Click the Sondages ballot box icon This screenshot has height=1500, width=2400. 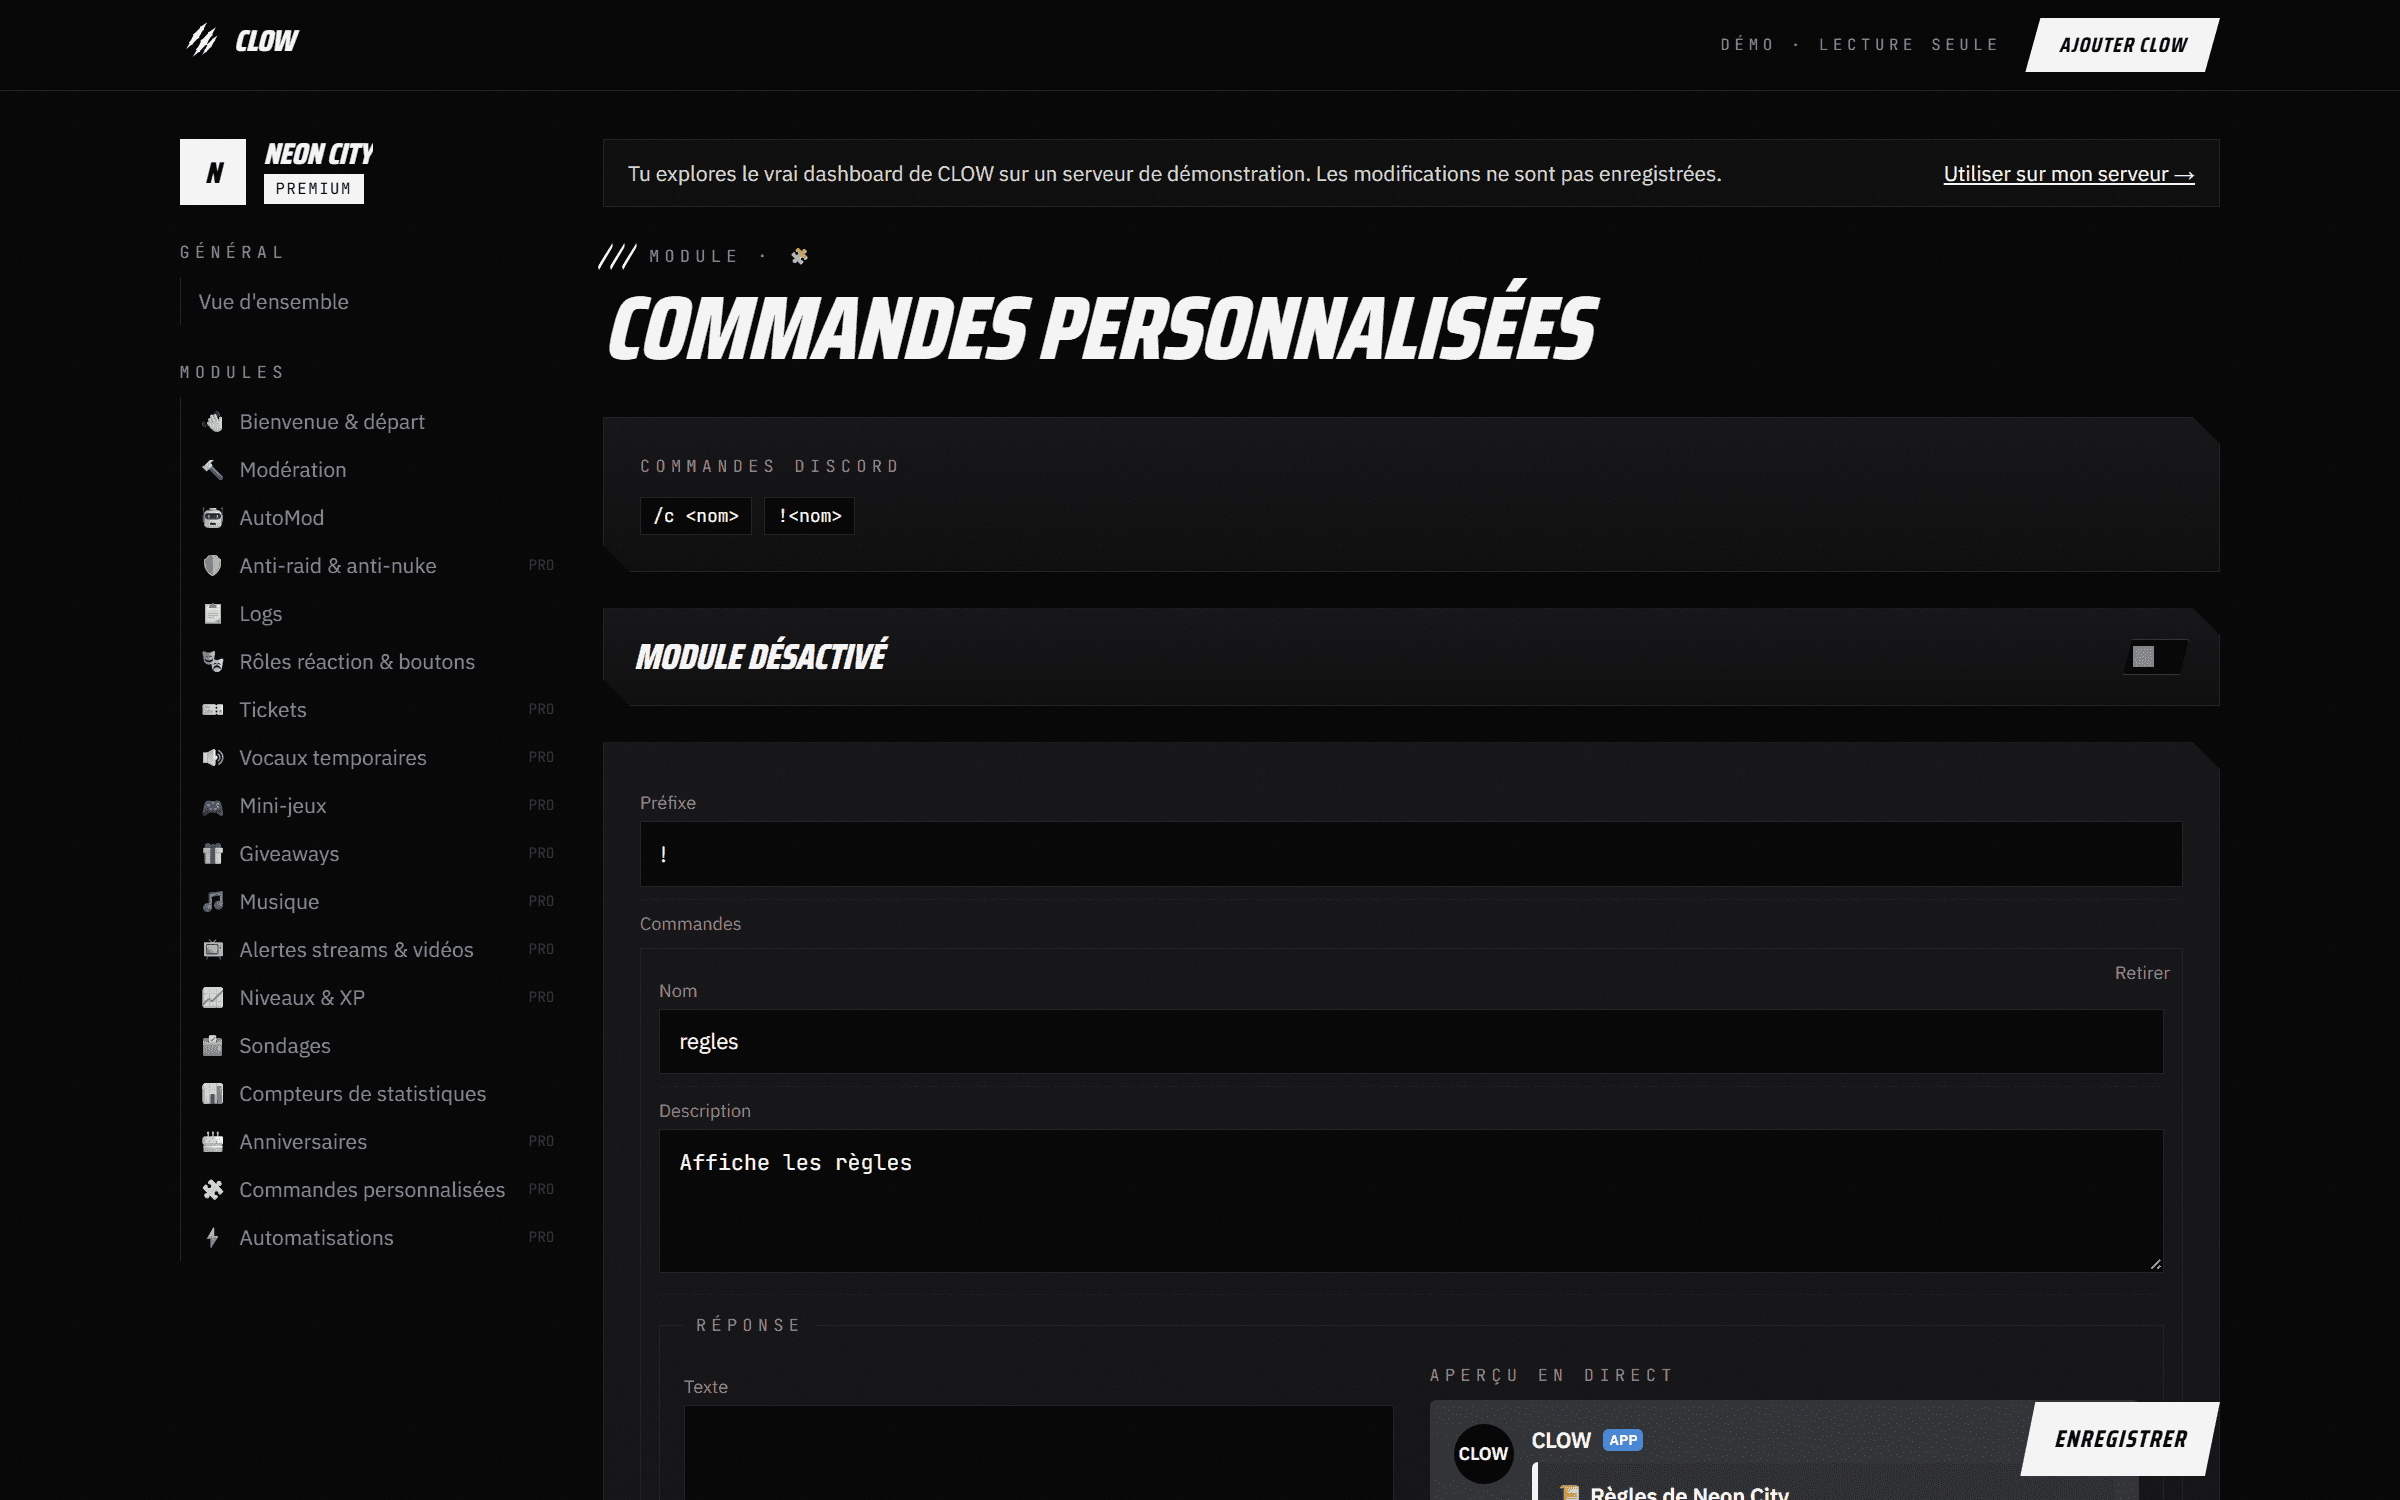click(213, 1046)
